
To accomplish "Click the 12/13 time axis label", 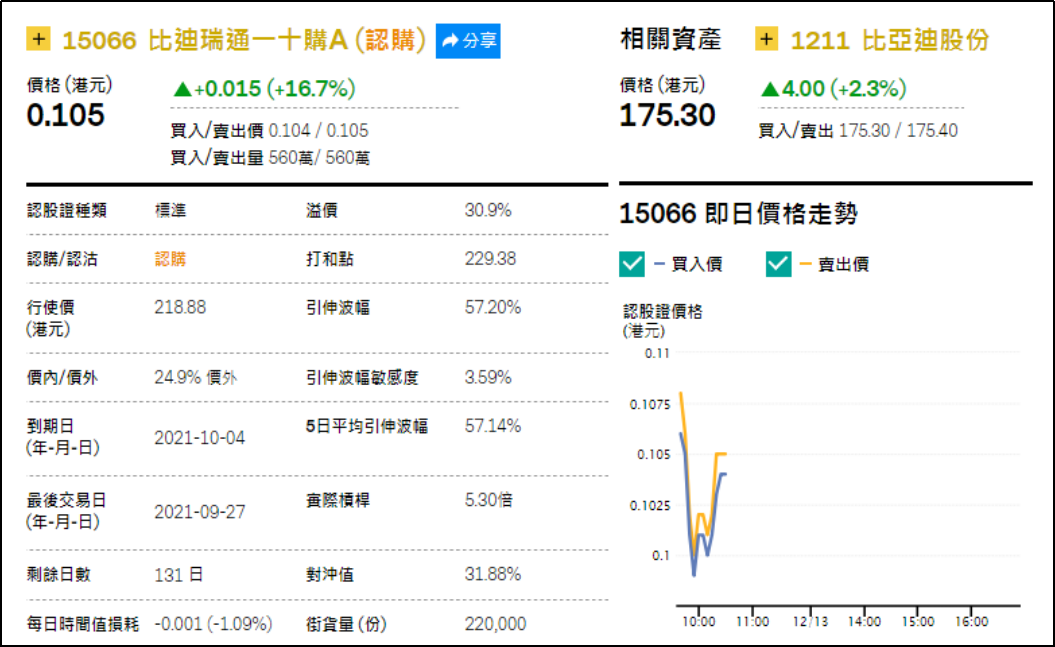I will [x=810, y=621].
